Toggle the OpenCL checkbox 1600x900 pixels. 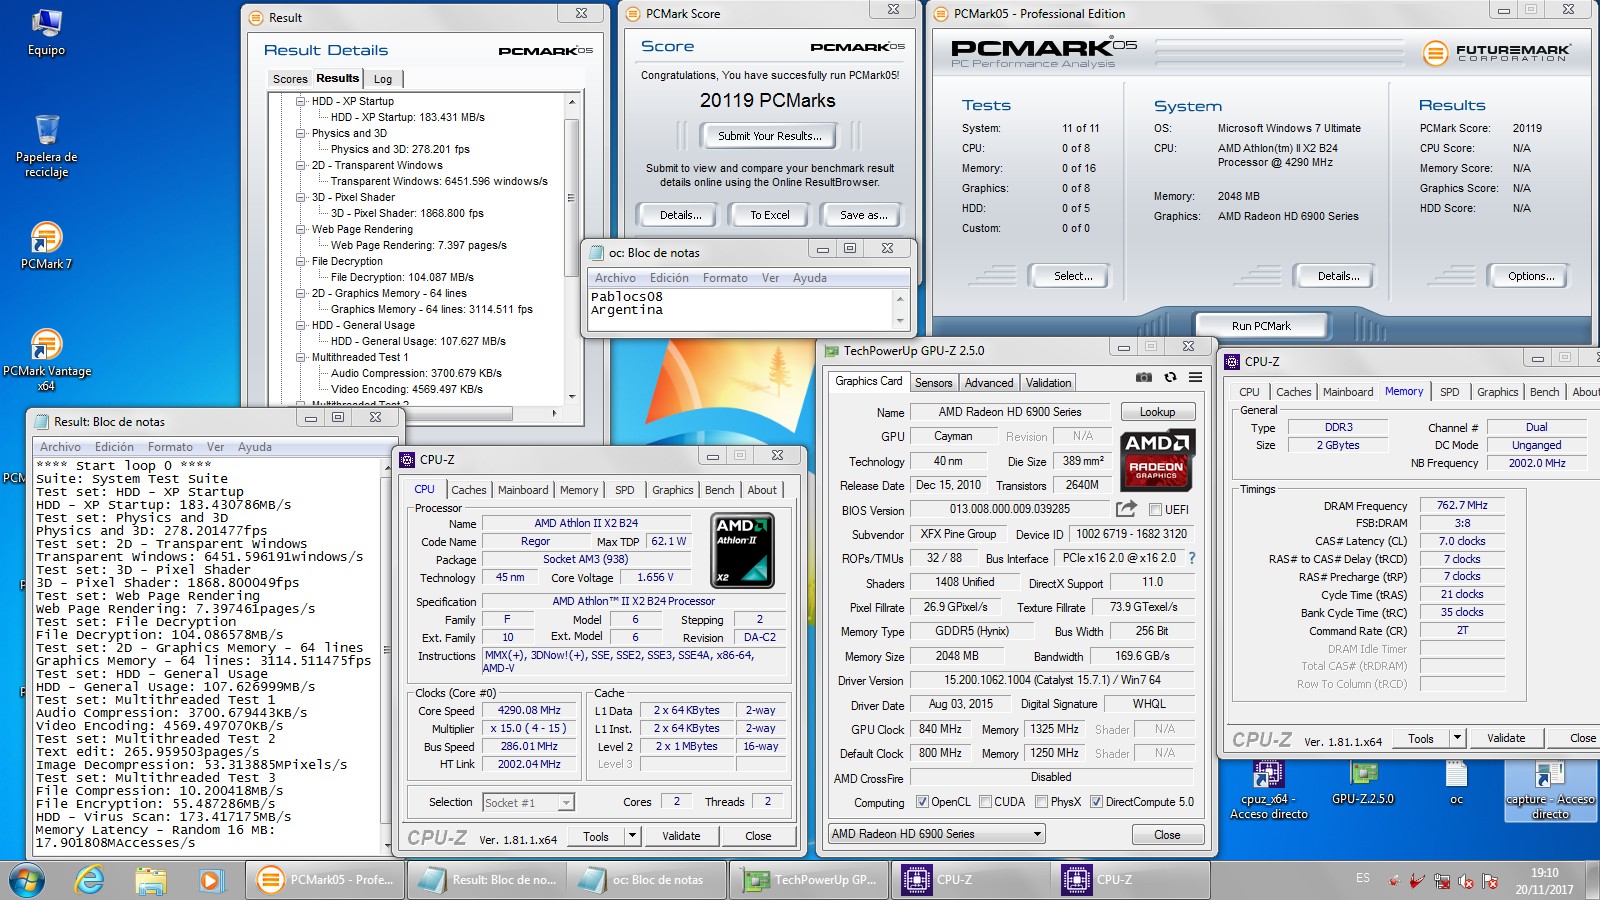[922, 802]
